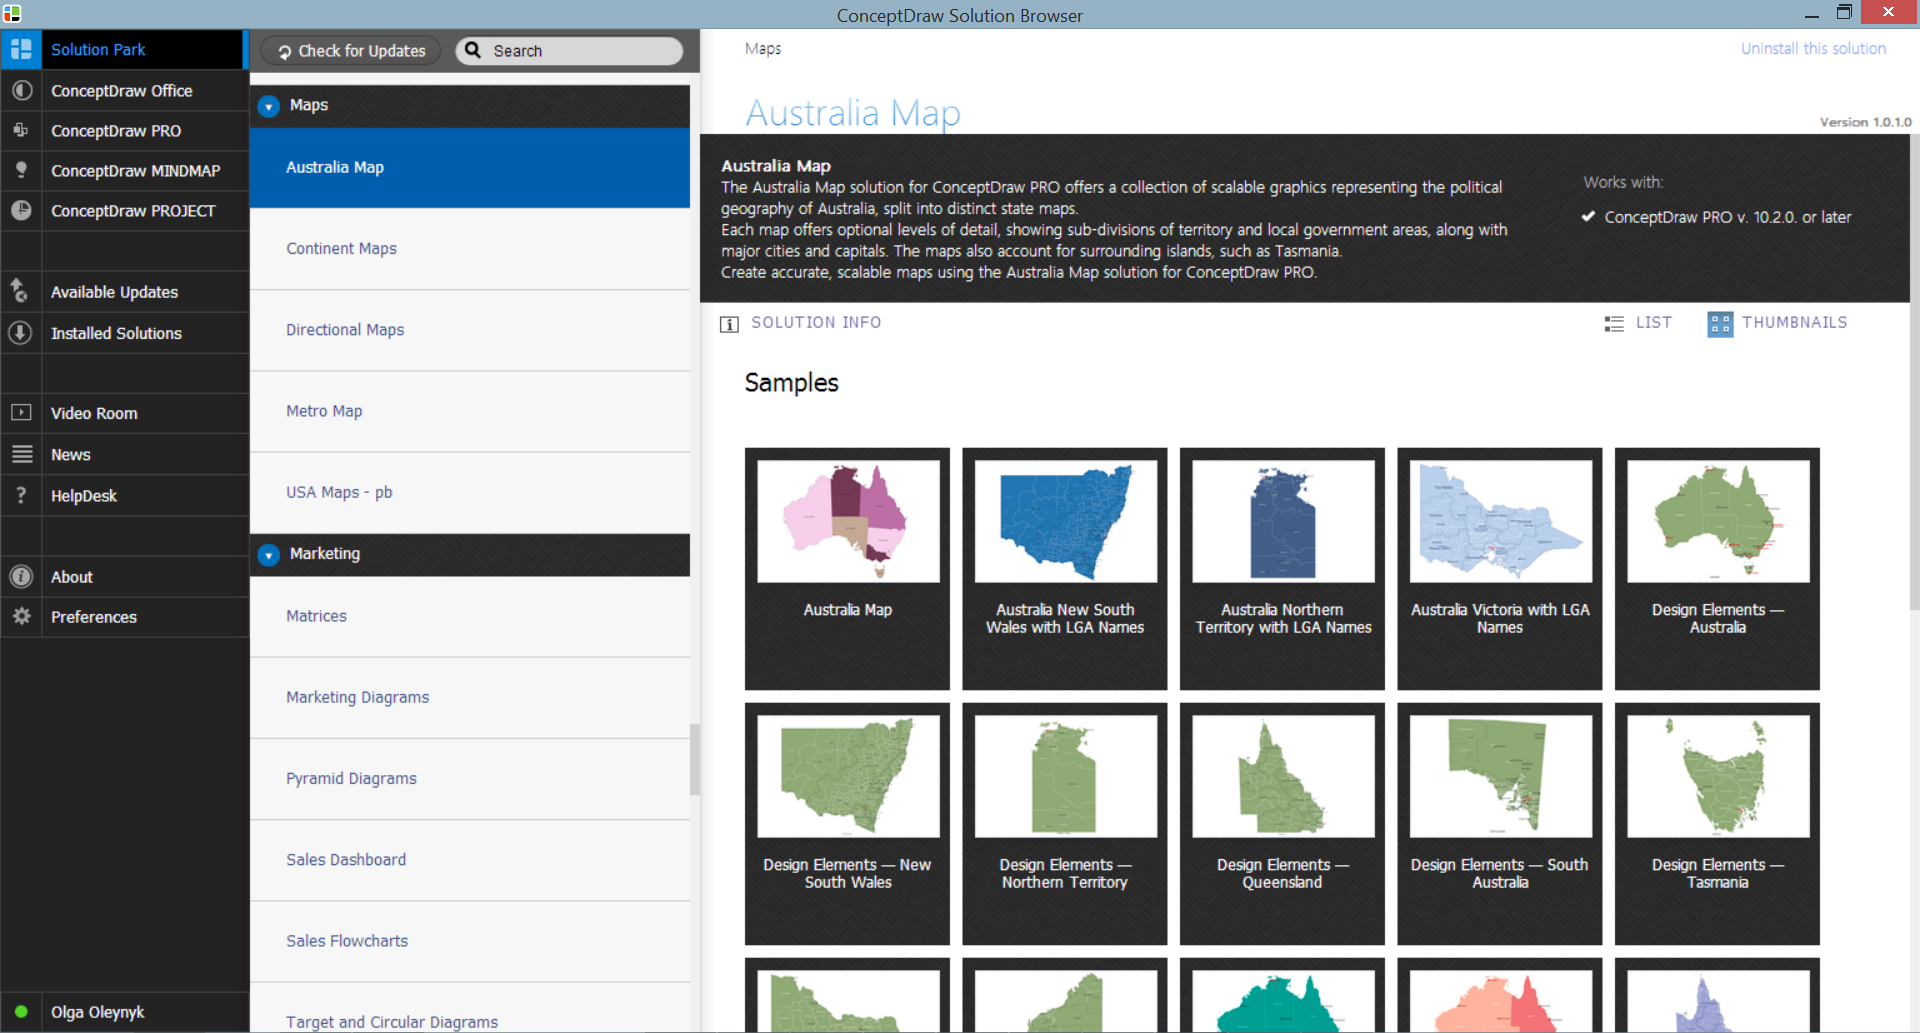The image size is (1920, 1033).
Task: Click the ConceptDraw Office icon
Action: click(21, 90)
